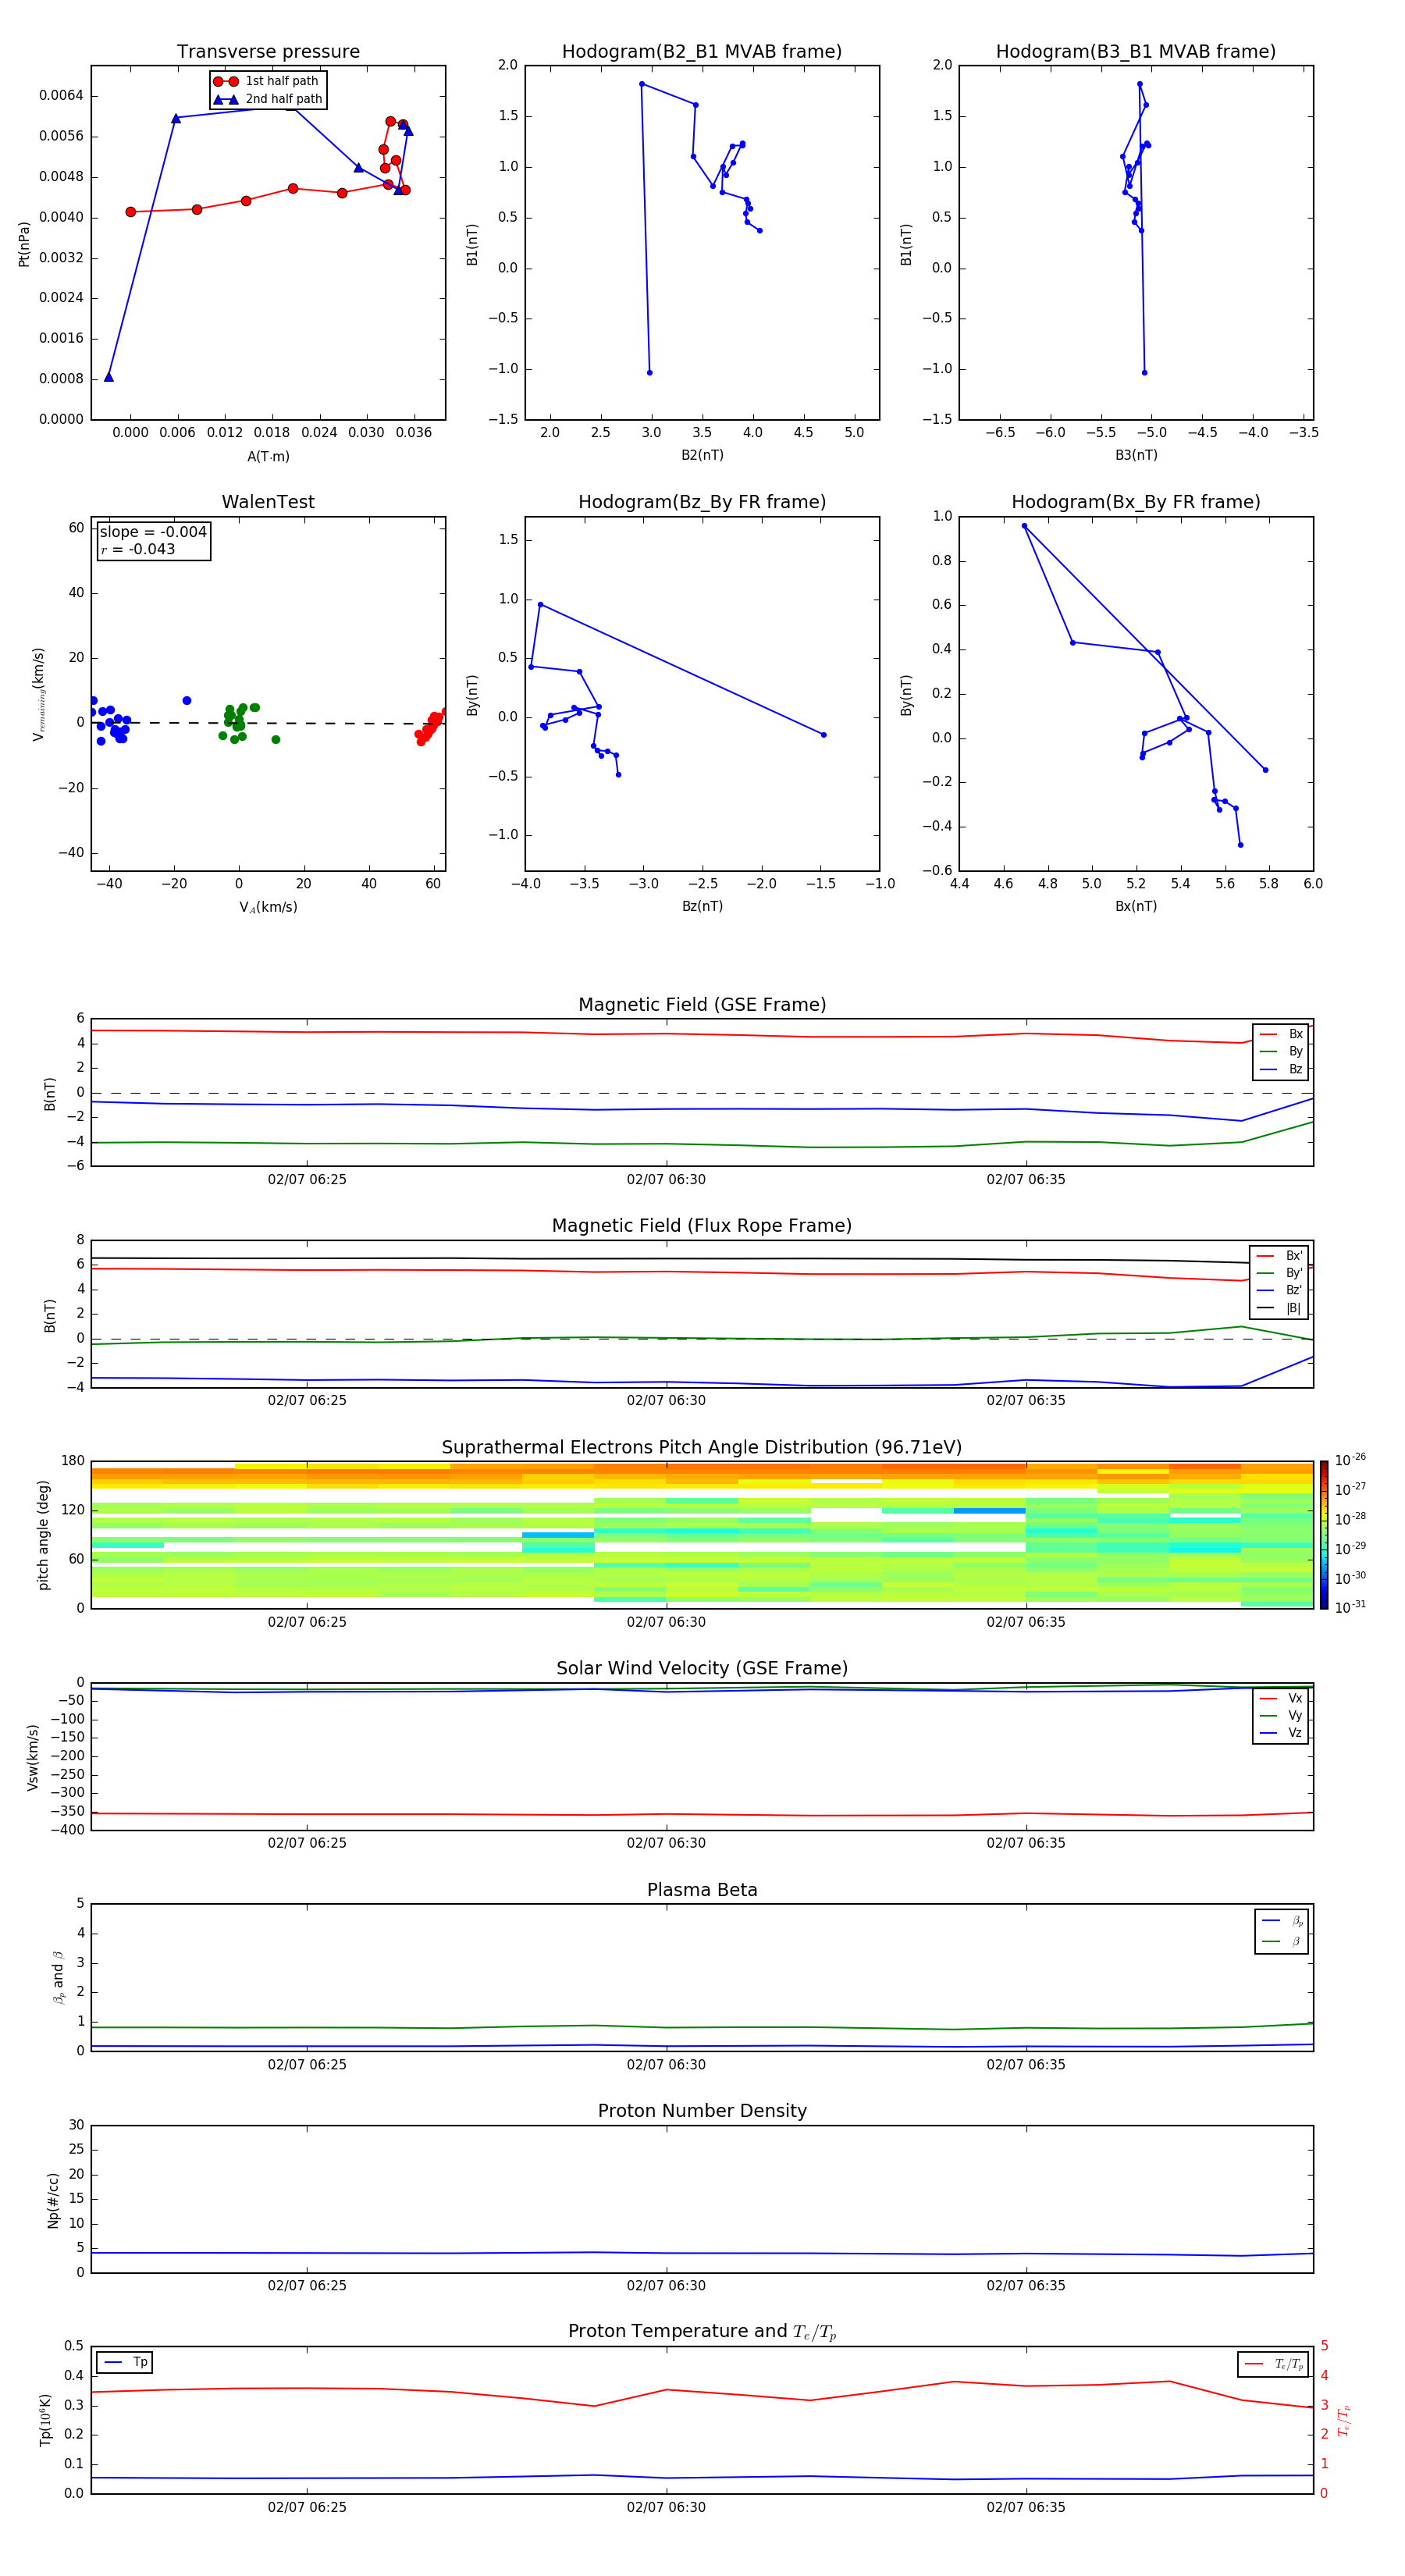Screen dimensions: 1405x2576
Task: Click the 'Bx' legend entry in the GSE field panel
Action: pyautogui.click(x=1282, y=1034)
